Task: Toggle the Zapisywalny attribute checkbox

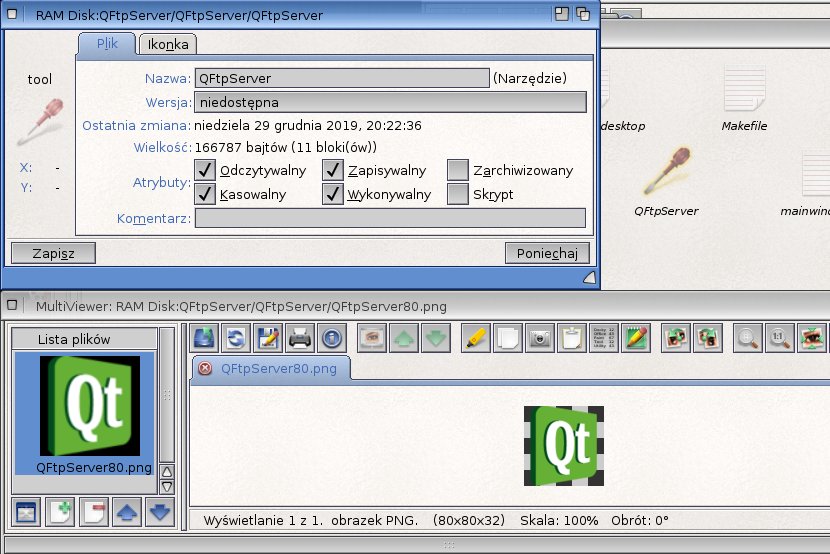Action: pyautogui.click(x=332, y=170)
